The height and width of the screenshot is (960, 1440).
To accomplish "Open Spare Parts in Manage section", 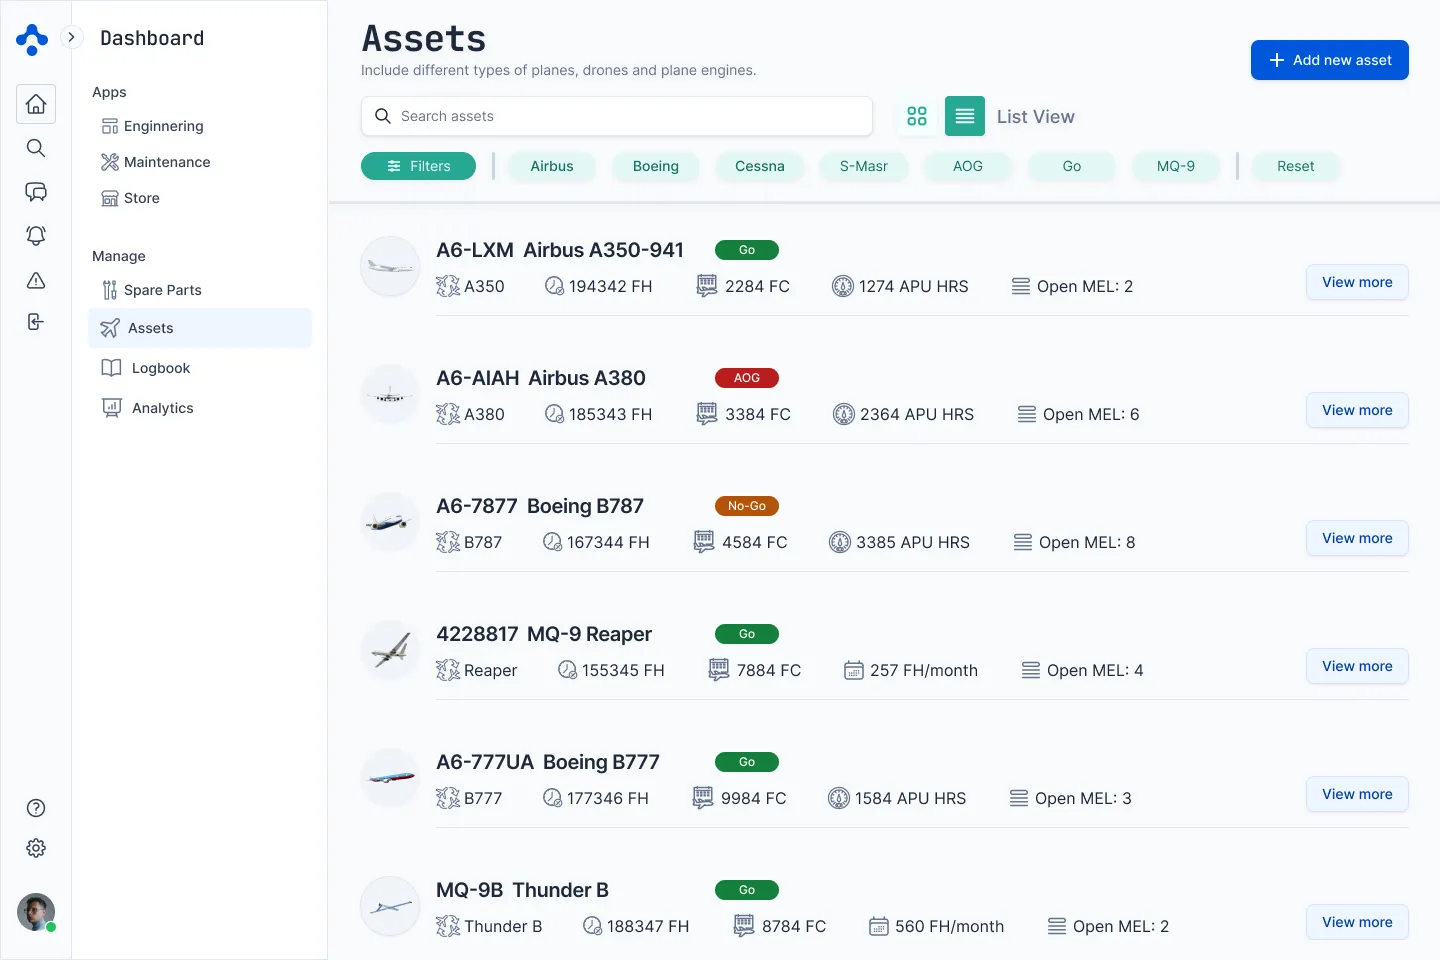I will click(x=152, y=290).
